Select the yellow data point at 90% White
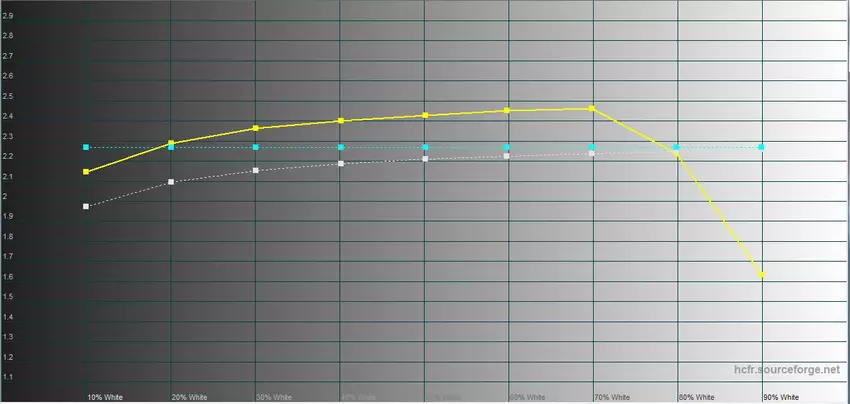 click(762, 274)
